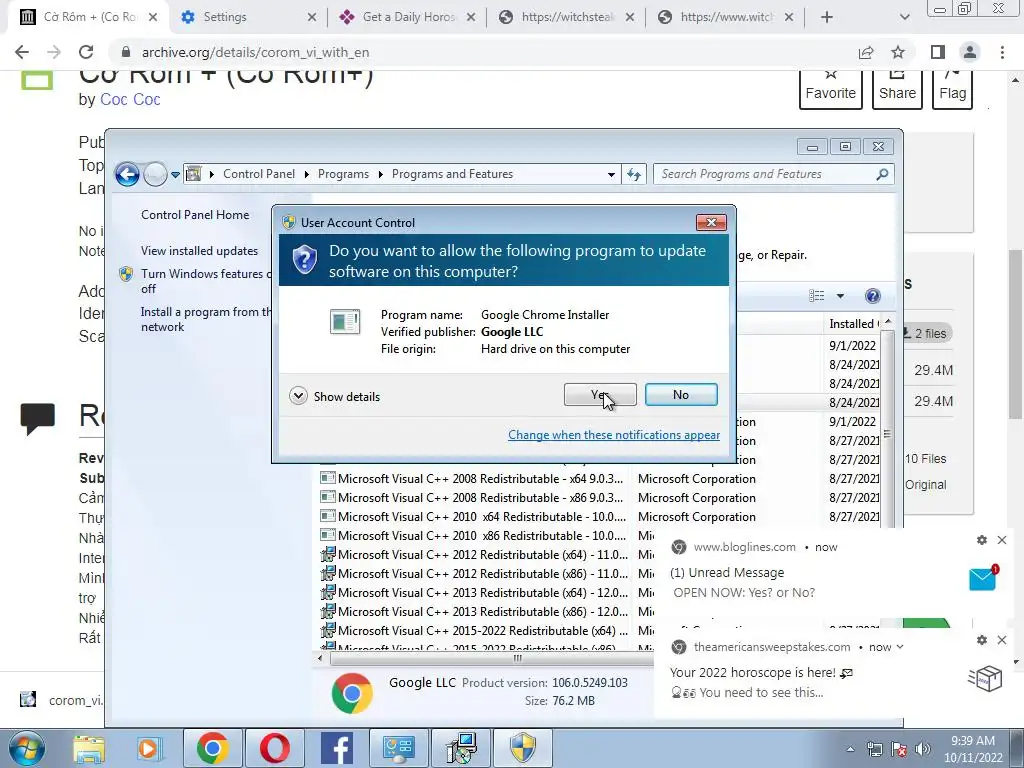Image resolution: width=1024 pixels, height=768 pixels.
Task: Share this page icon in address bar
Action: (x=866, y=52)
